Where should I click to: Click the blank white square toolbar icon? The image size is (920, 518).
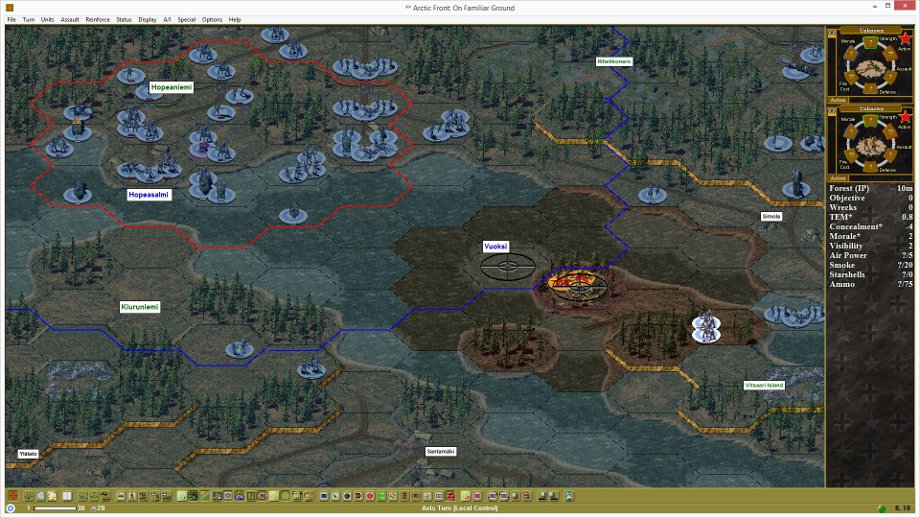point(67,496)
